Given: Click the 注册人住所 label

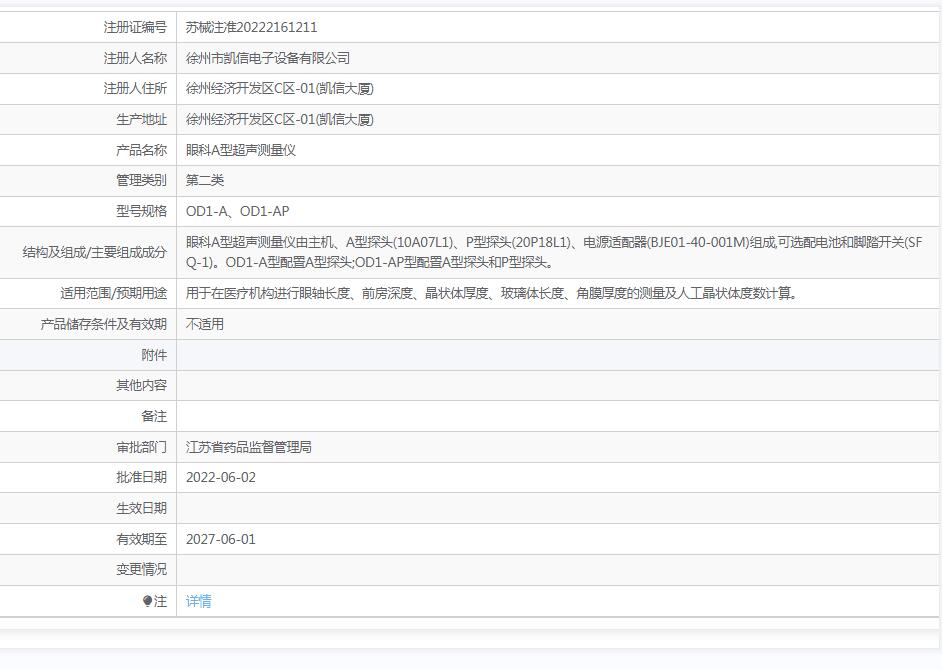Looking at the screenshot, I should pos(135,88).
